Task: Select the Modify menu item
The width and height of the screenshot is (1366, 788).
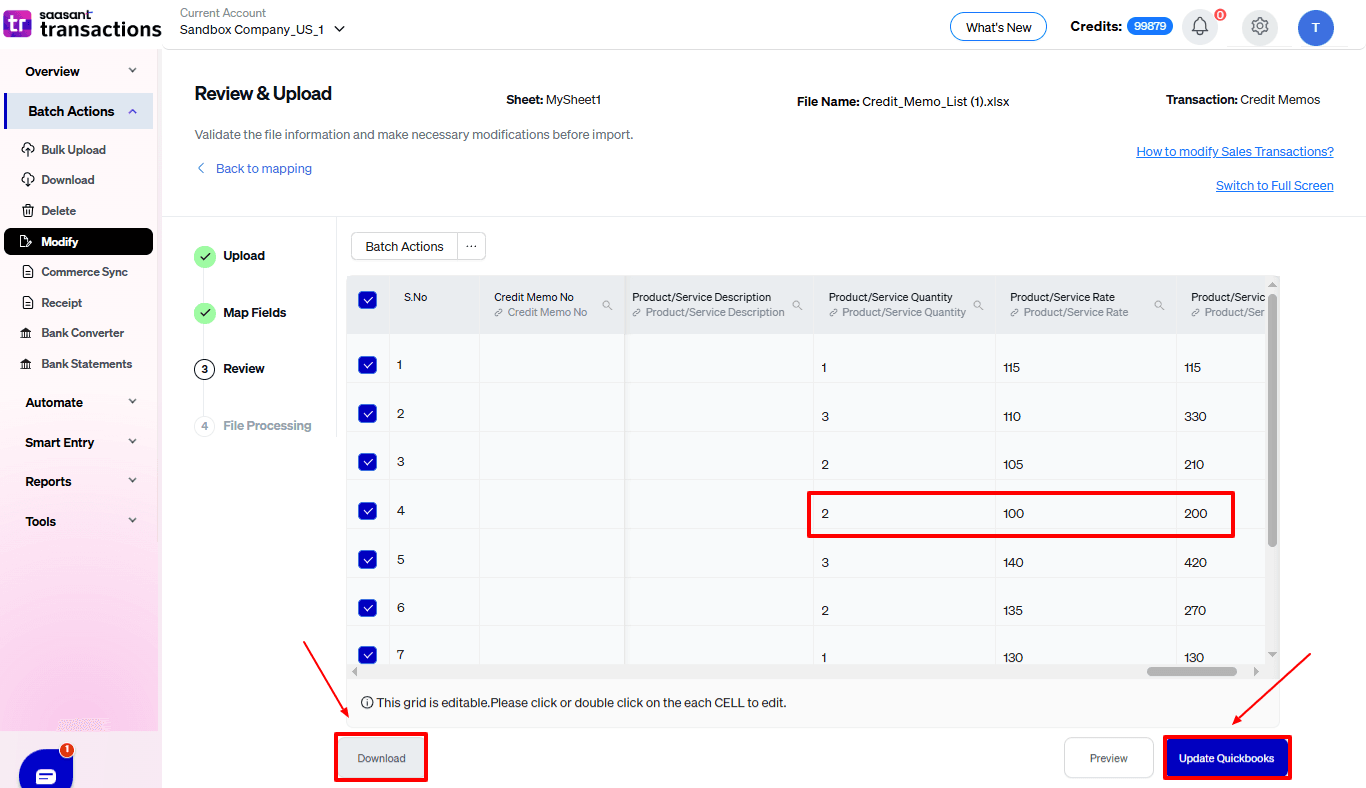Action: [x=60, y=241]
